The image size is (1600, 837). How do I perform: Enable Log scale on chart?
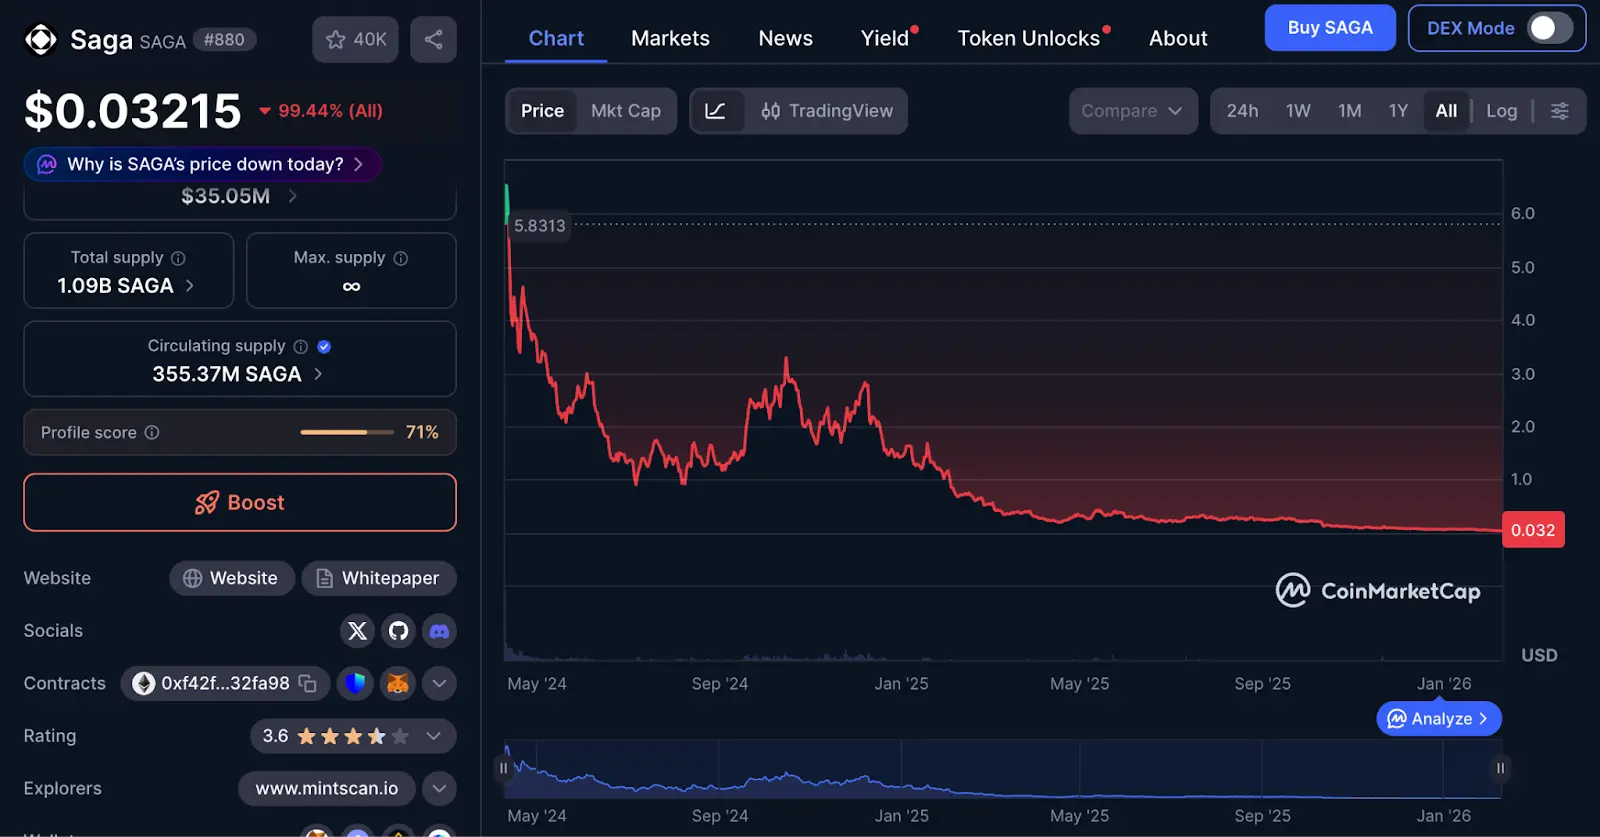tap(1501, 111)
